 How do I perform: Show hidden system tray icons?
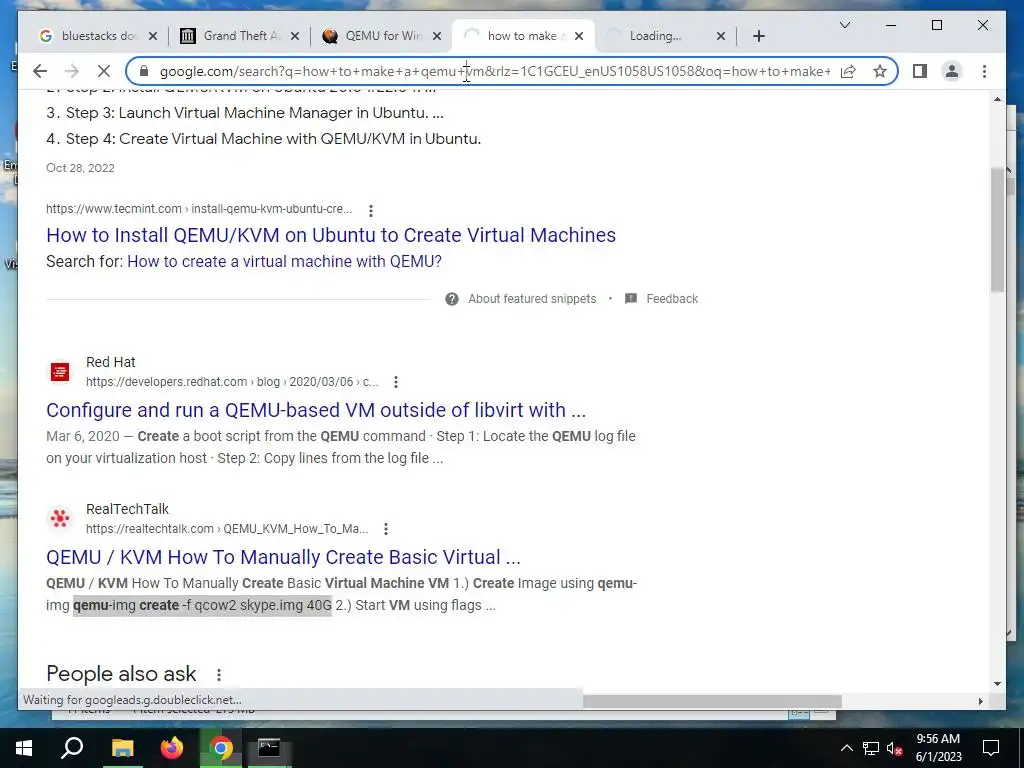coord(846,748)
